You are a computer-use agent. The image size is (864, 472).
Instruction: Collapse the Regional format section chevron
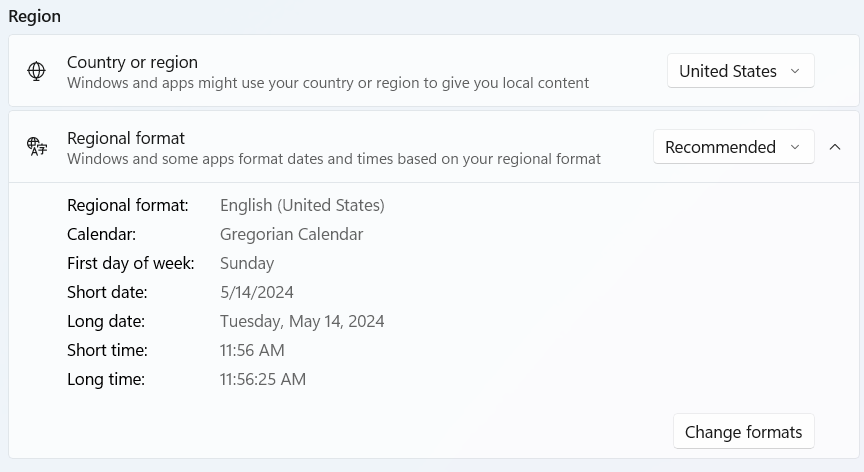(x=835, y=147)
